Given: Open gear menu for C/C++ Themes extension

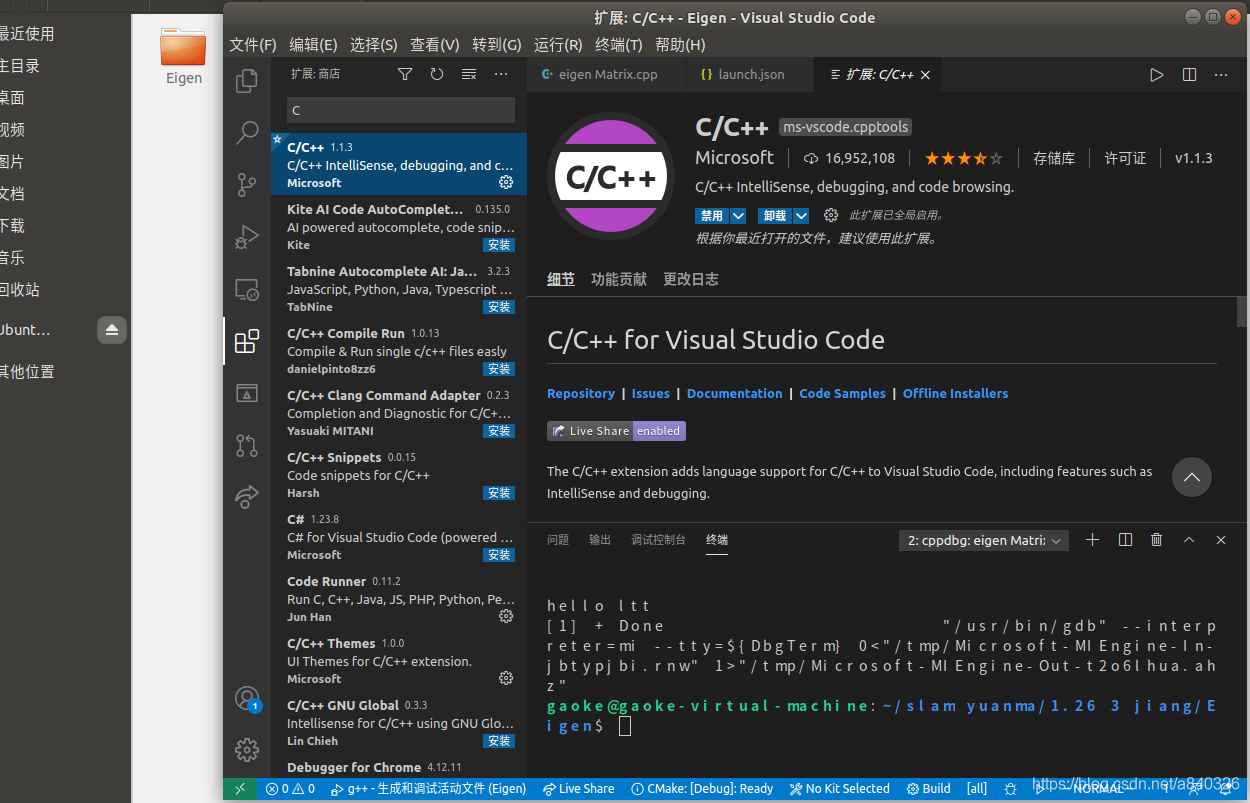Looking at the screenshot, I should coord(506,678).
